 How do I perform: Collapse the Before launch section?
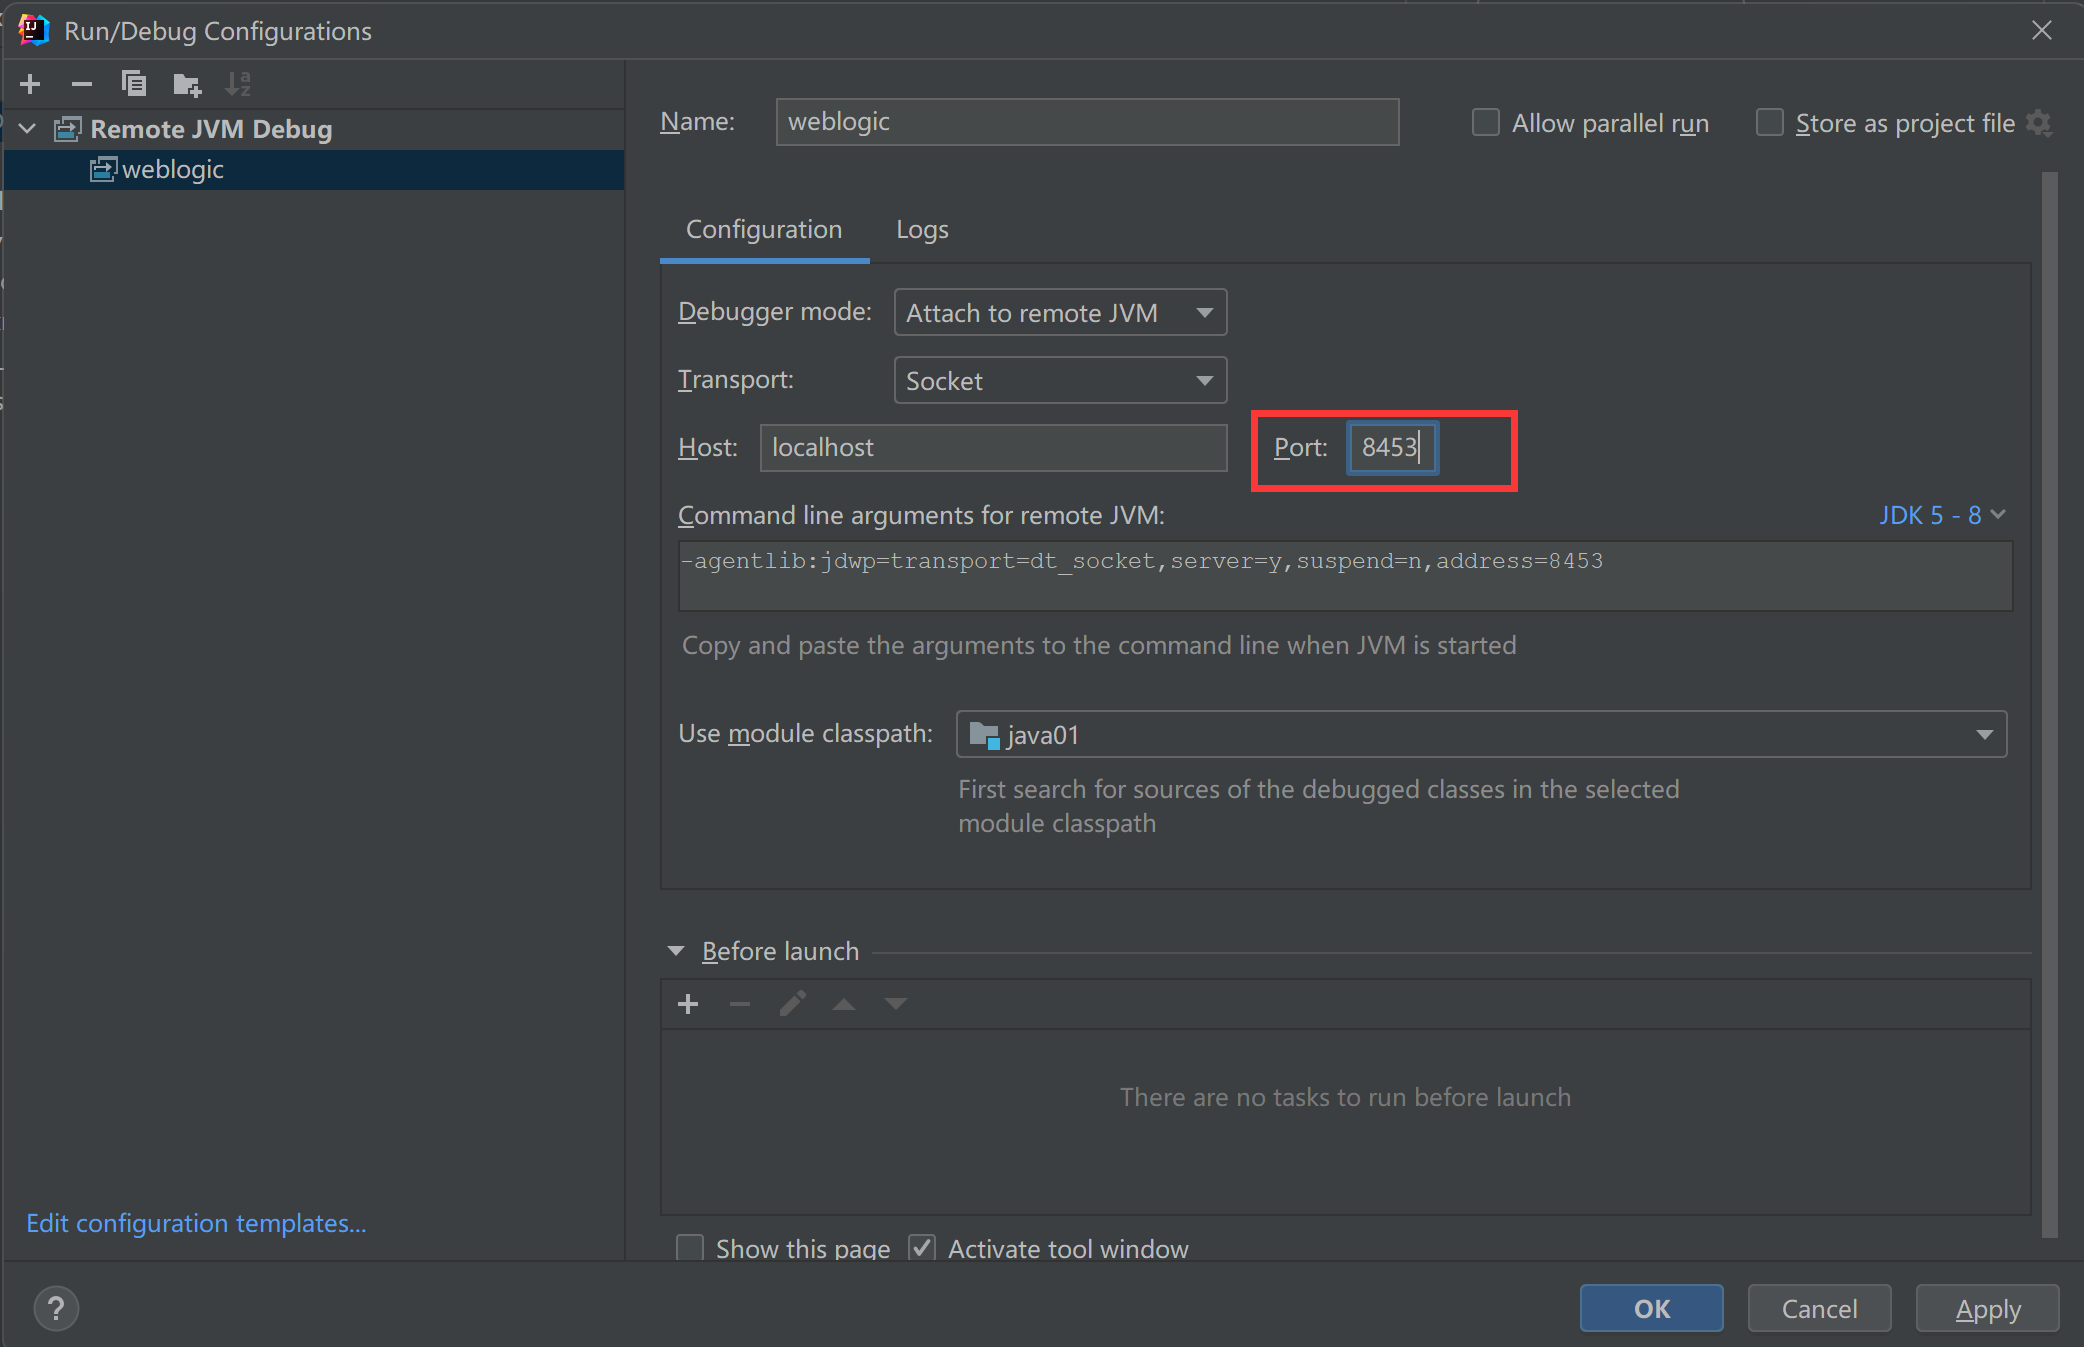tap(676, 951)
